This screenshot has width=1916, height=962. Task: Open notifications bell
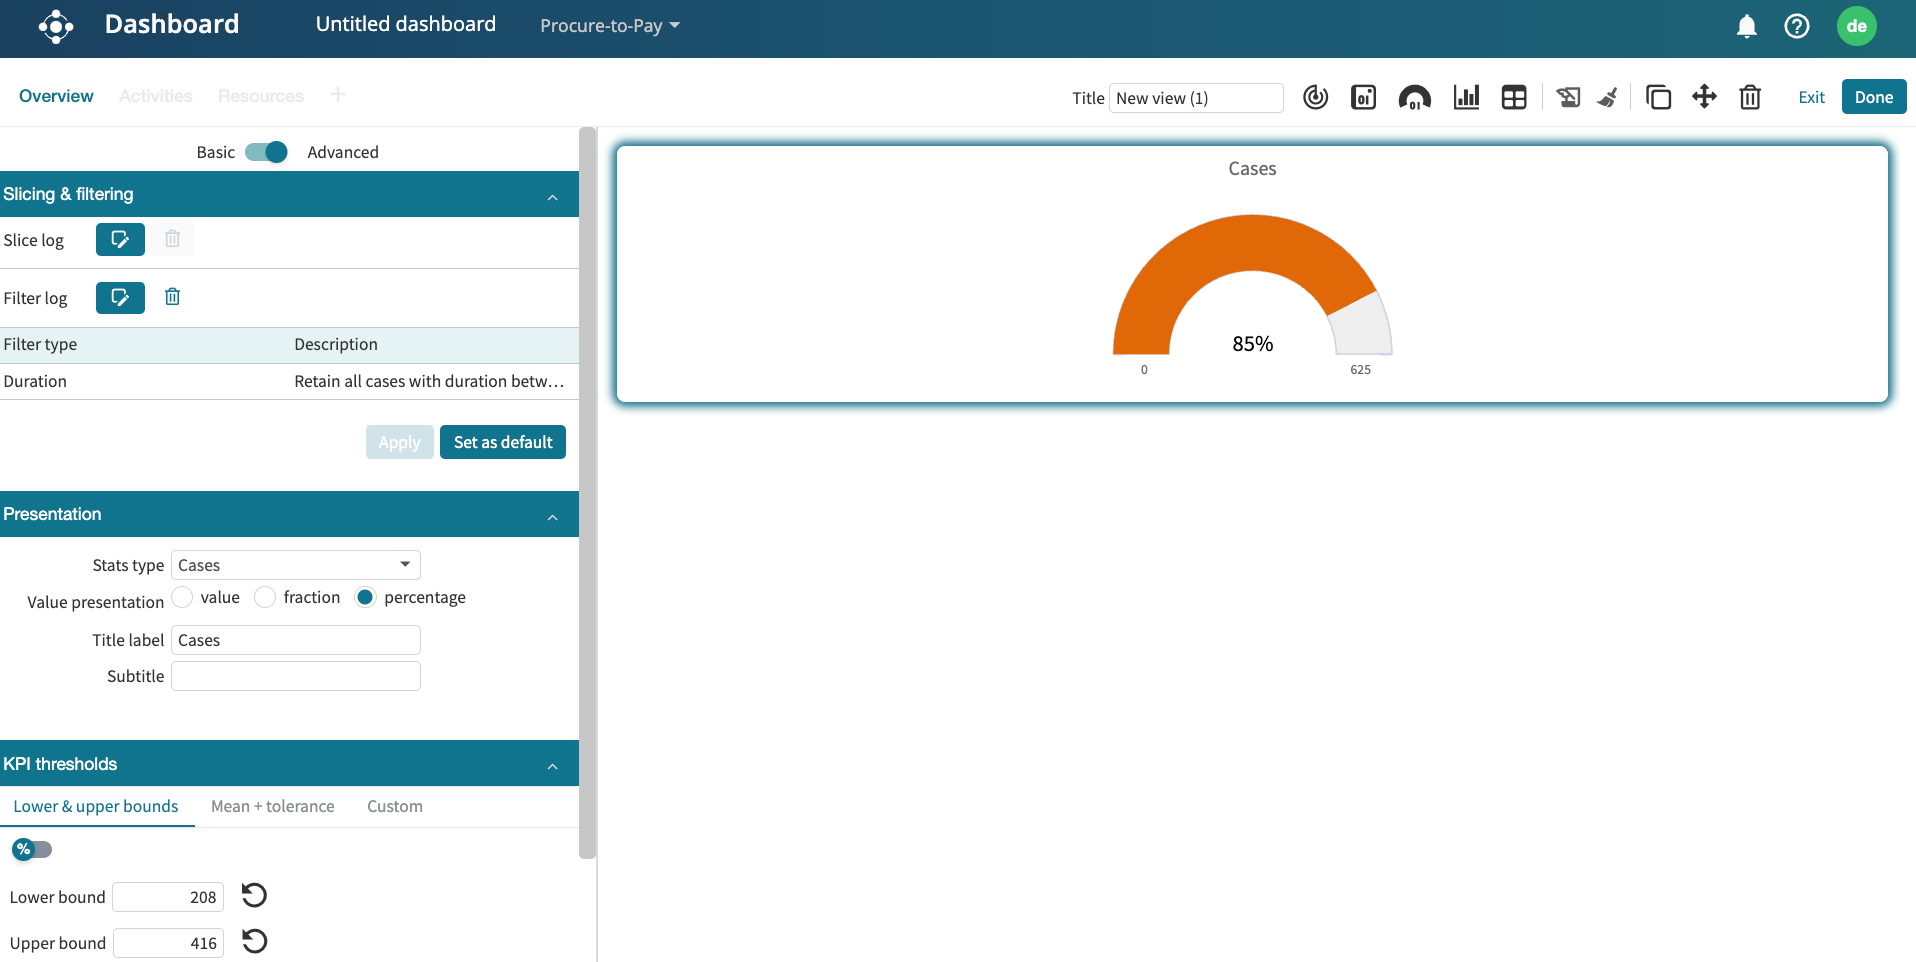coord(1746,26)
